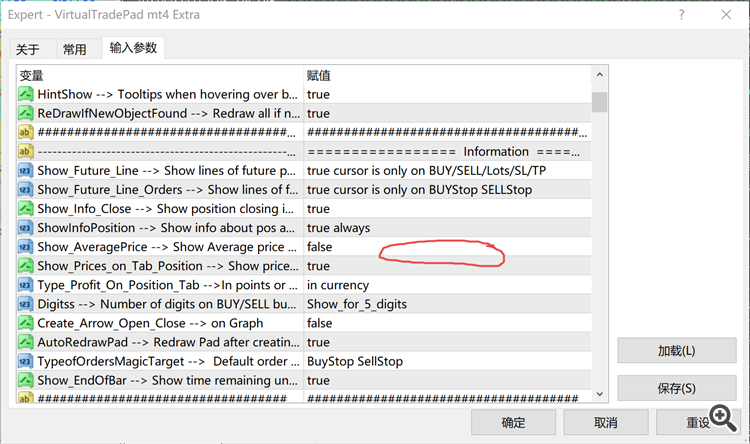Select AutoRedrawPad value true

click(318, 343)
